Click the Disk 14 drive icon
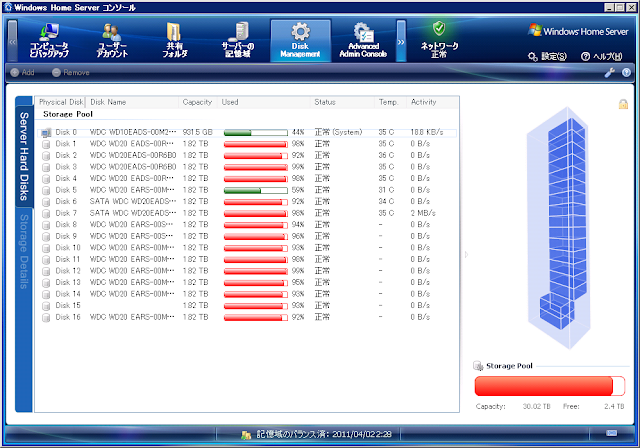 click(46, 294)
